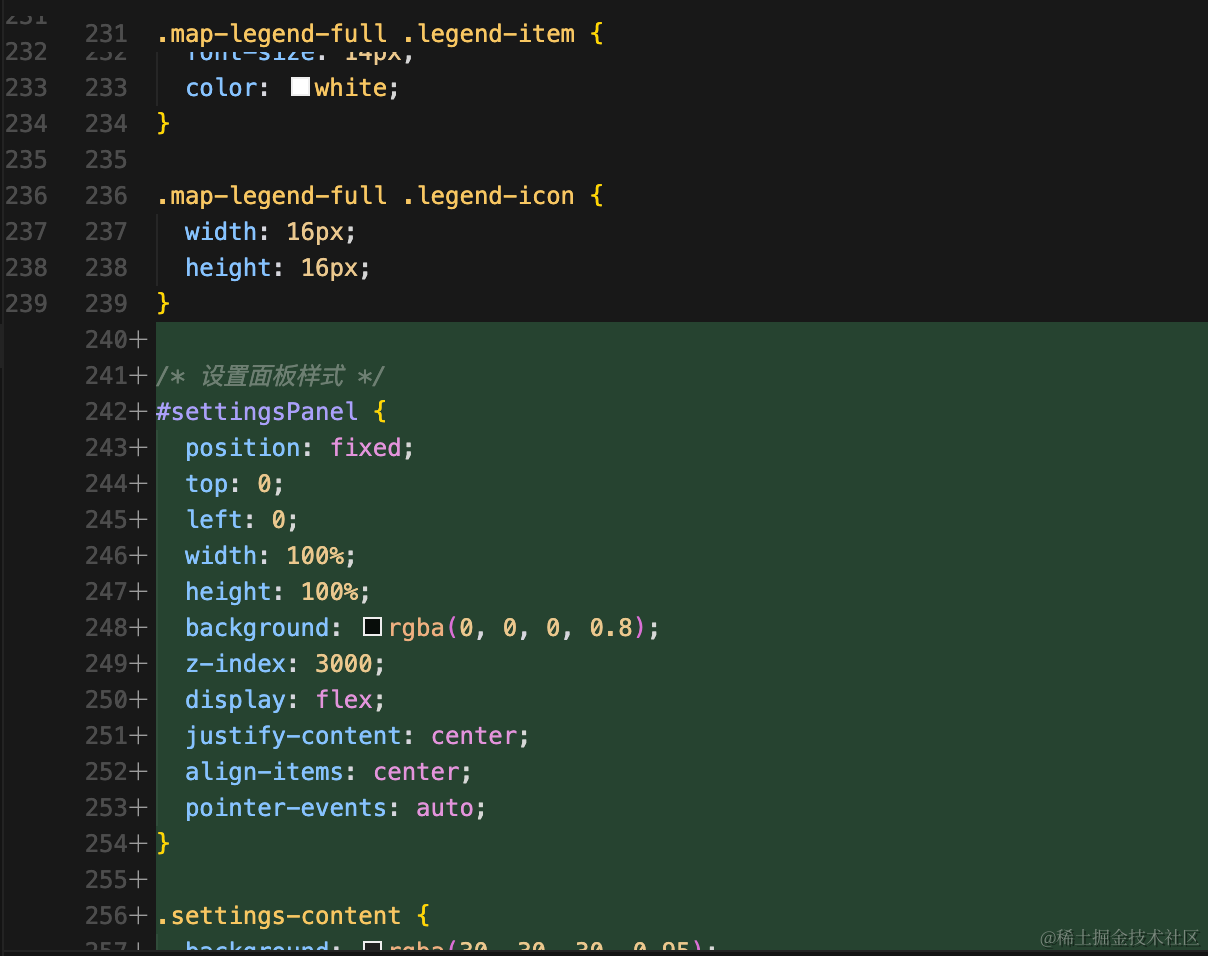This screenshot has width=1208, height=956.
Task: Click added line number "256+"
Action: [x=116, y=915]
